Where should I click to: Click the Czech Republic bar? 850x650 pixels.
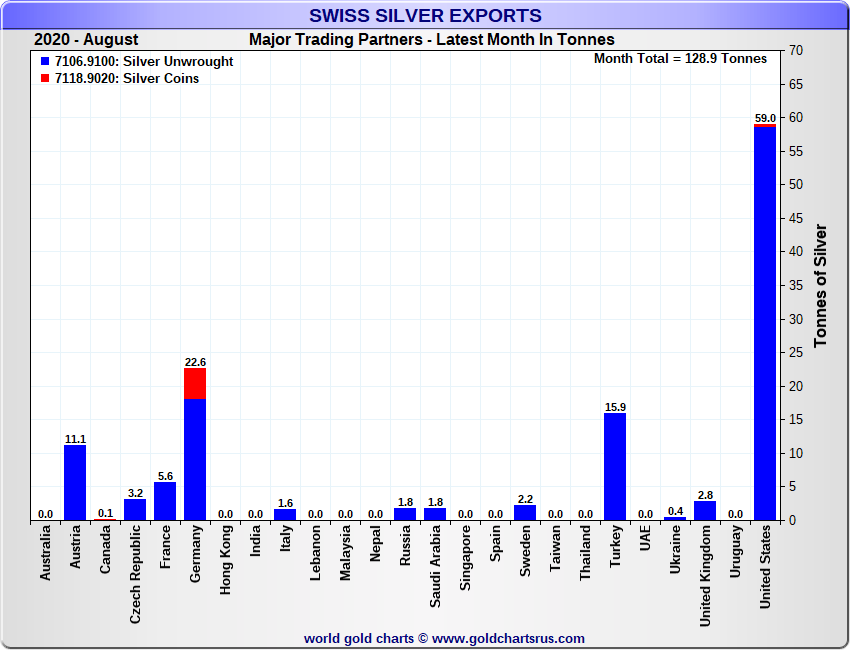[135, 509]
